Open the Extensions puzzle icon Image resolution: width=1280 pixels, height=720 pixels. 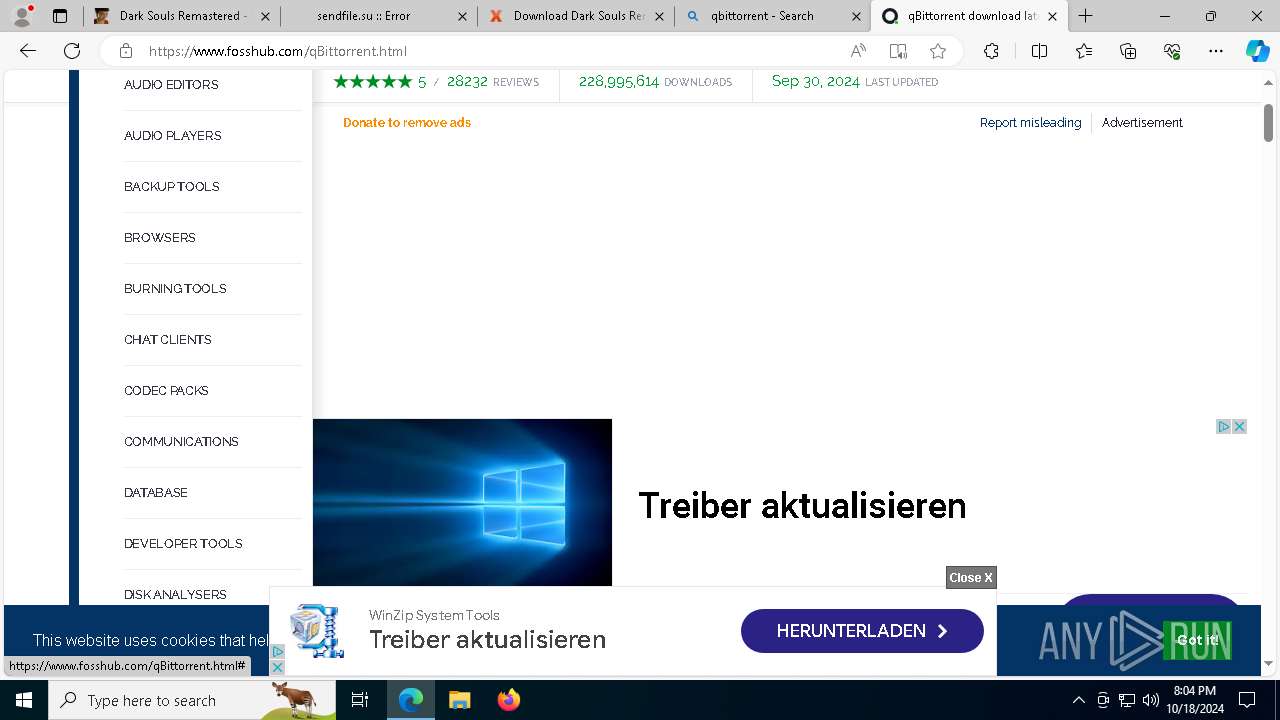pos(991,51)
